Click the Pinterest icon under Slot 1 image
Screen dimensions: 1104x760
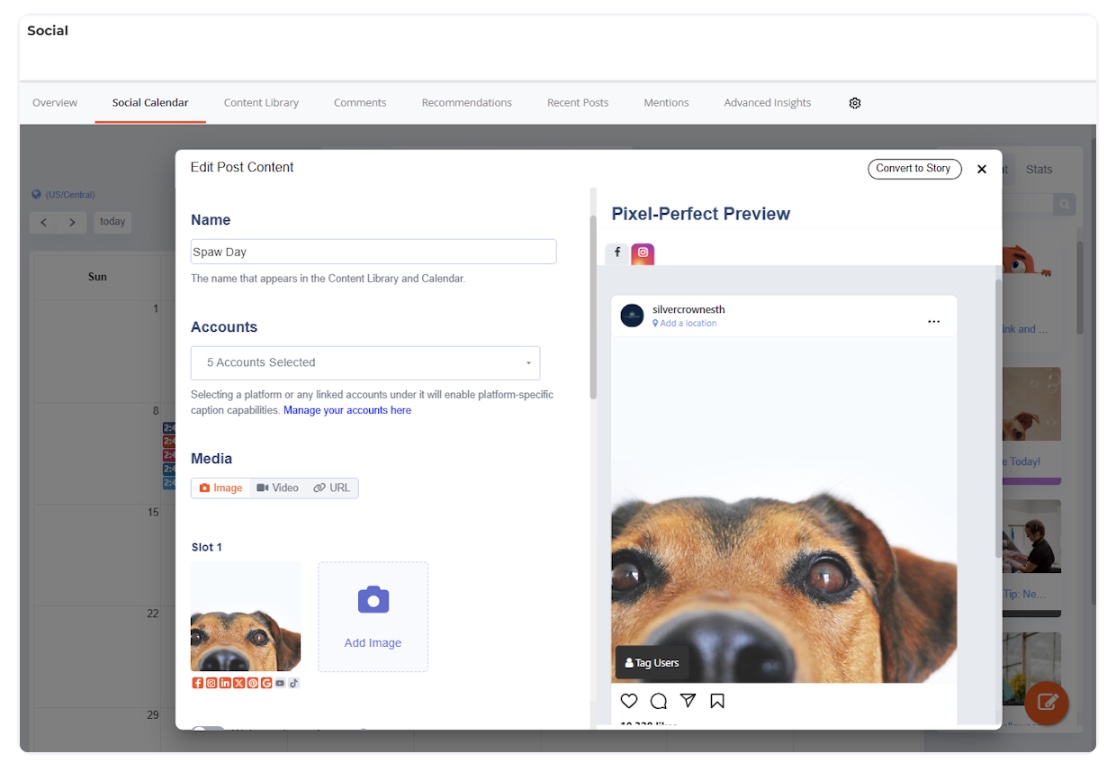pyautogui.click(x=252, y=683)
